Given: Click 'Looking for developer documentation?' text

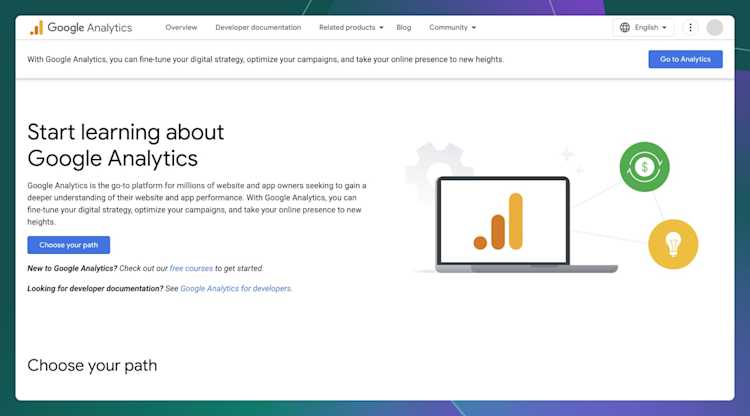Looking at the screenshot, I should pos(95,288).
